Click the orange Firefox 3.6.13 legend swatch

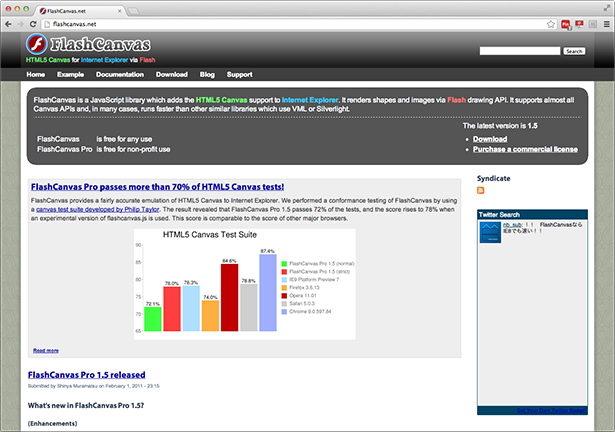pyautogui.click(x=284, y=288)
